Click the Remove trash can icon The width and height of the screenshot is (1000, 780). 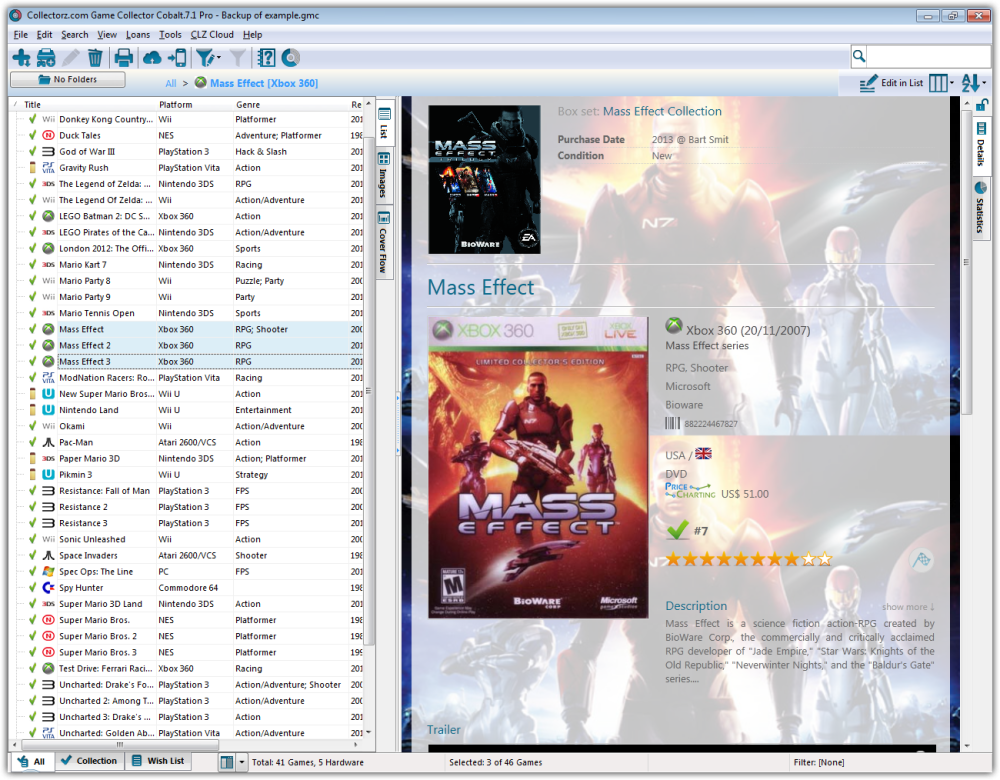pyautogui.click(x=95, y=58)
